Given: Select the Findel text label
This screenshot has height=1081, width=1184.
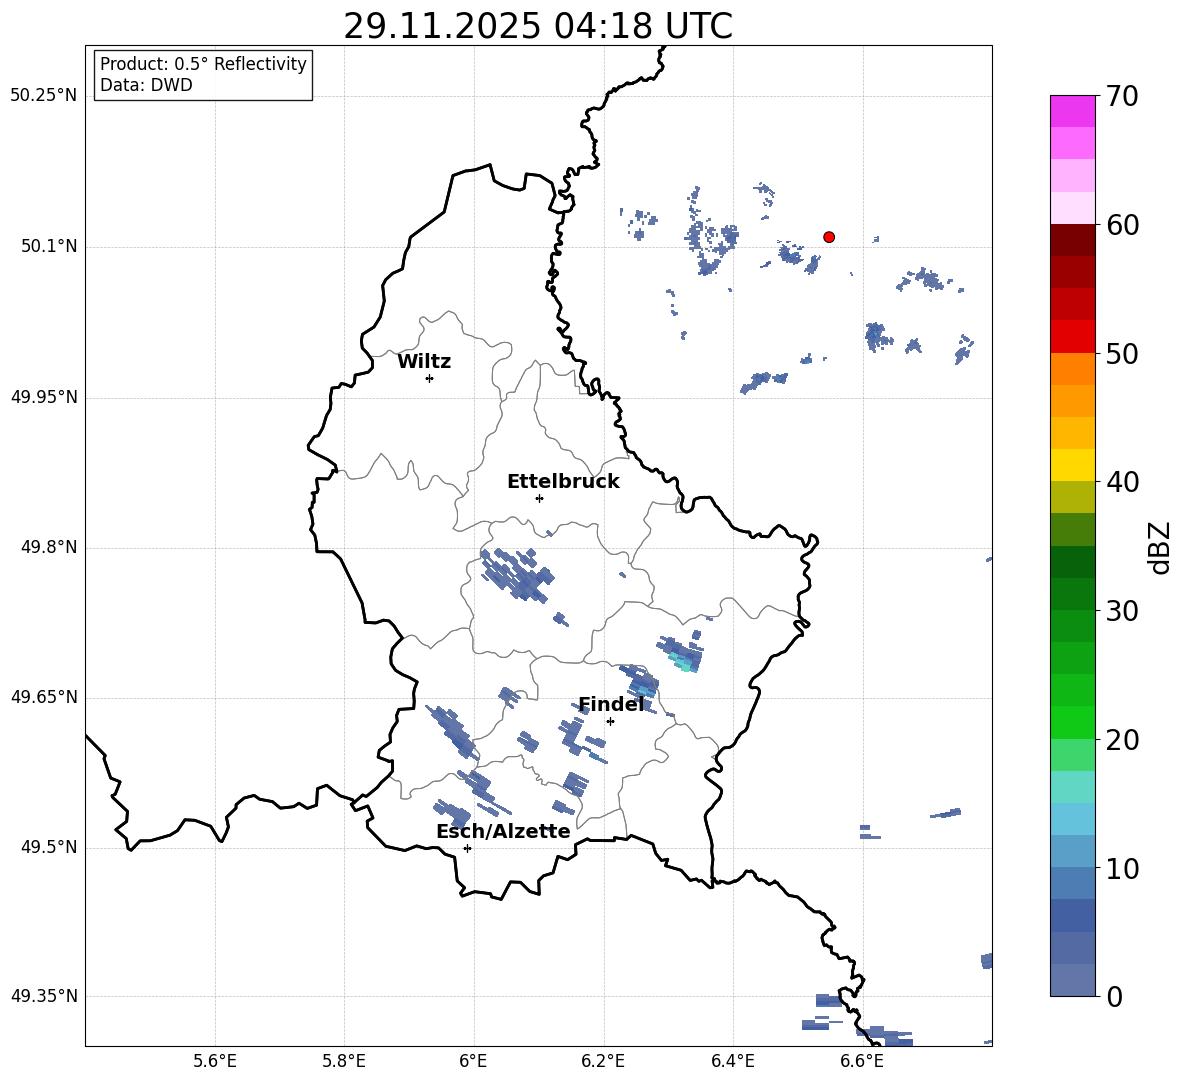Looking at the screenshot, I should (x=611, y=705).
